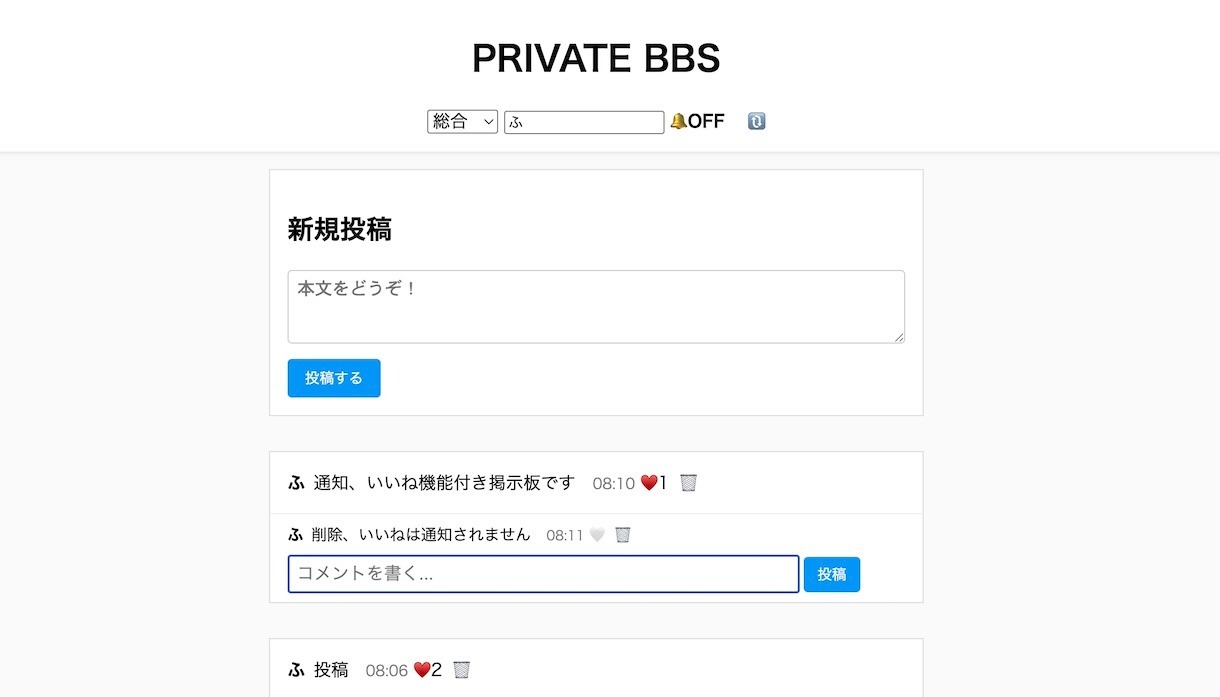1220x697 pixels.
Task: Click the コメントを書く... comment field
Action: 543,574
